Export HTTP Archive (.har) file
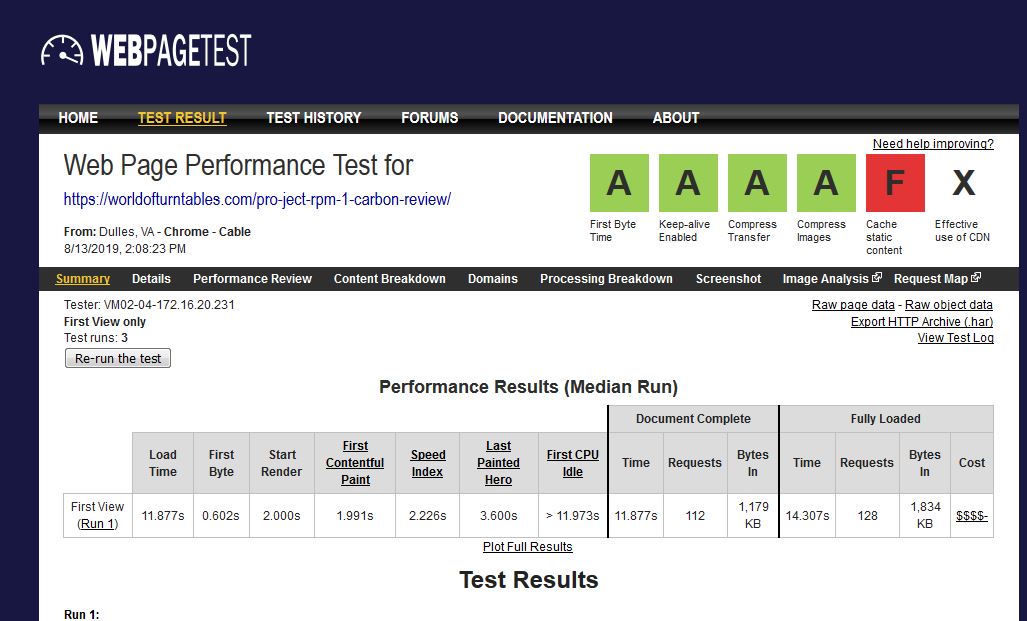This screenshot has height=621, width=1027. [x=921, y=322]
